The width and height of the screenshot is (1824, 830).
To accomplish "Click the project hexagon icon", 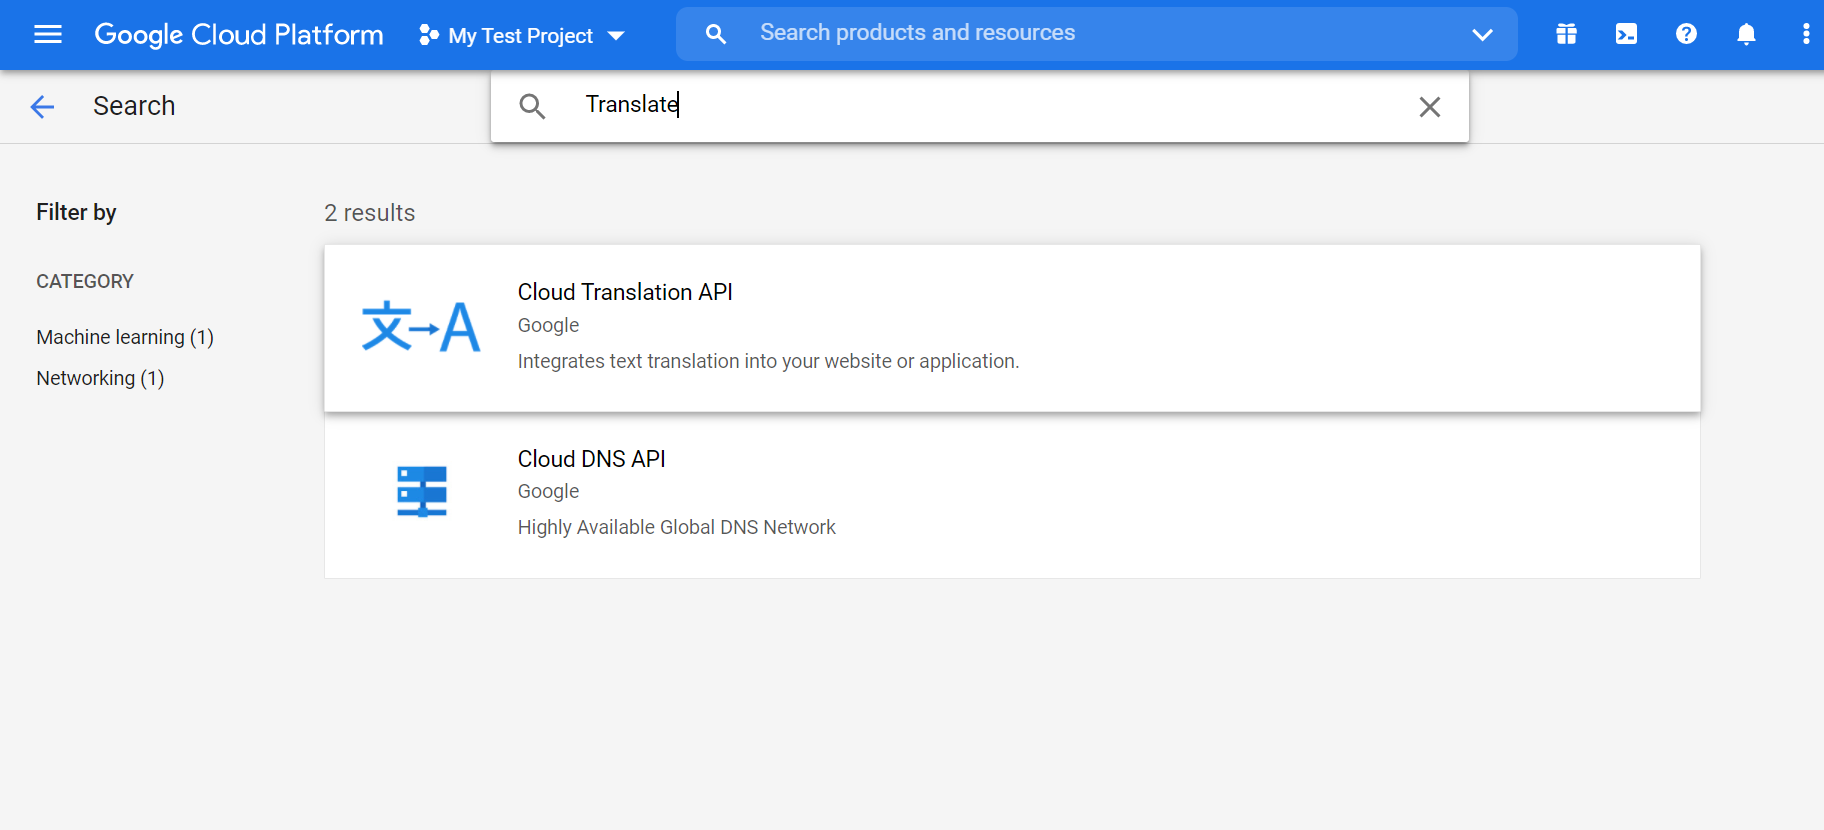I will tap(429, 35).
